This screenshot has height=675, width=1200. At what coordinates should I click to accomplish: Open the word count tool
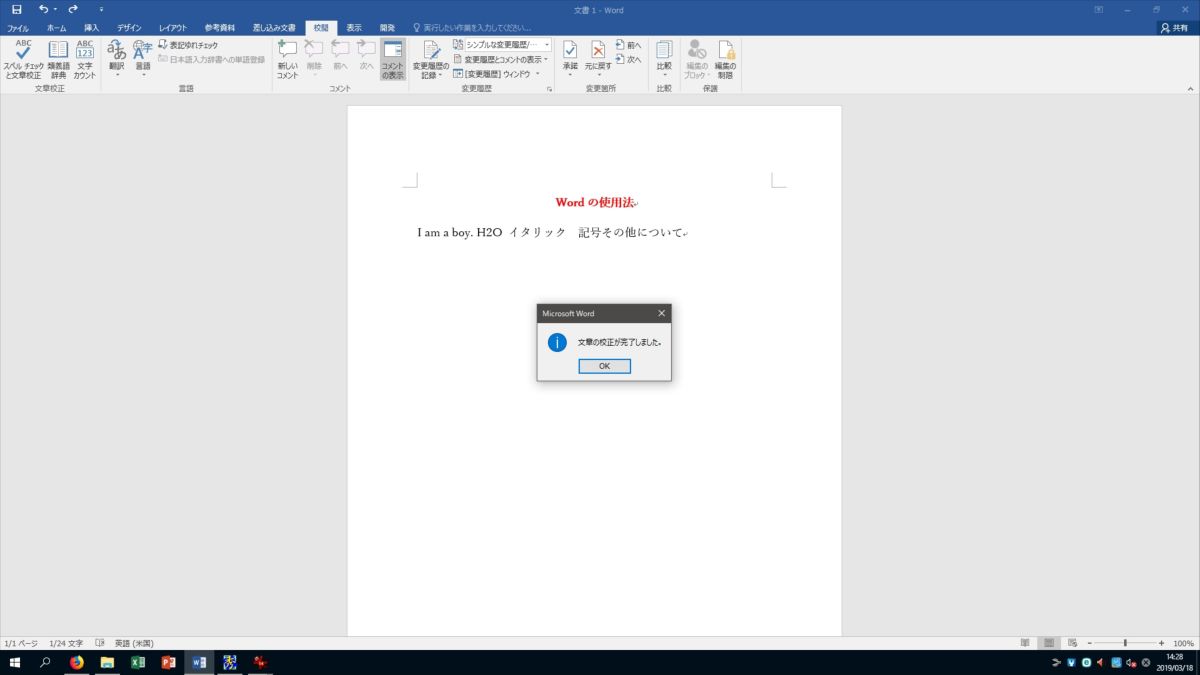pyautogui.click(x=85, y=59)
